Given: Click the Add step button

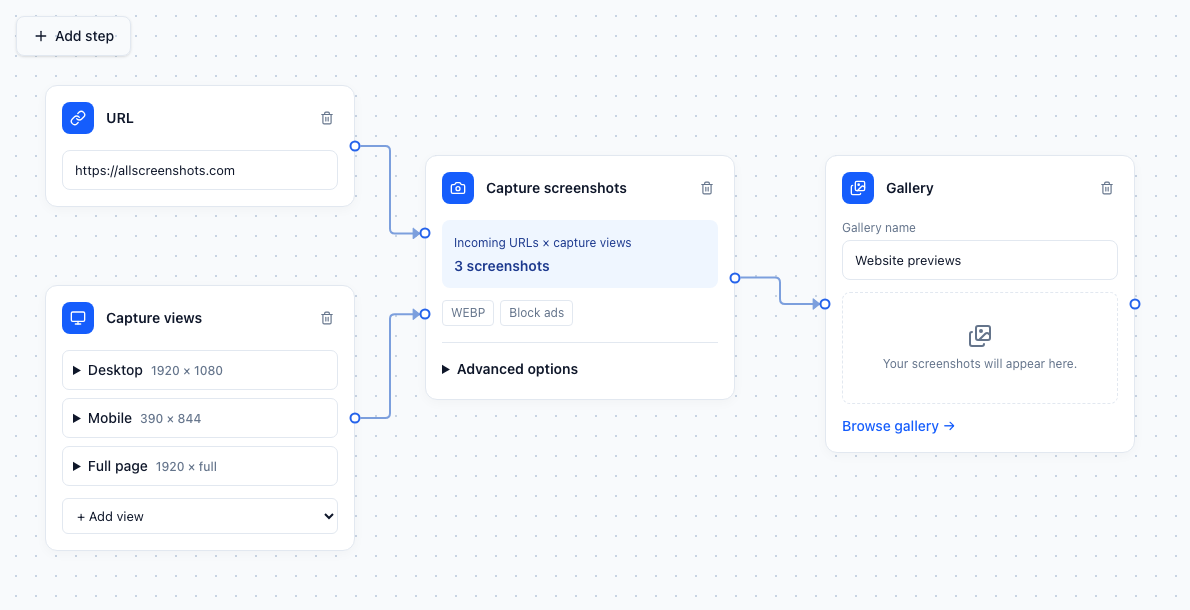Looking at the screenshot, I should 74,36.
